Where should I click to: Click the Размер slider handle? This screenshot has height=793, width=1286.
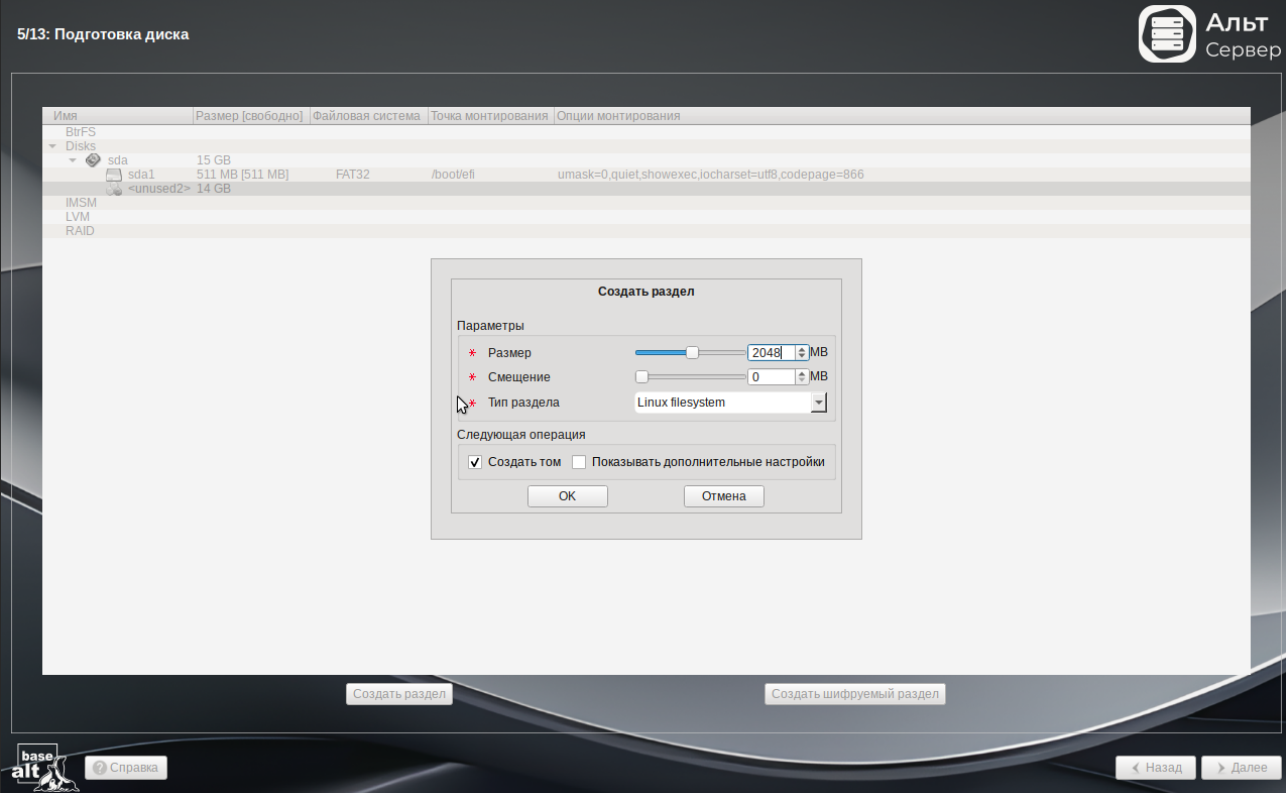[692, 352]
